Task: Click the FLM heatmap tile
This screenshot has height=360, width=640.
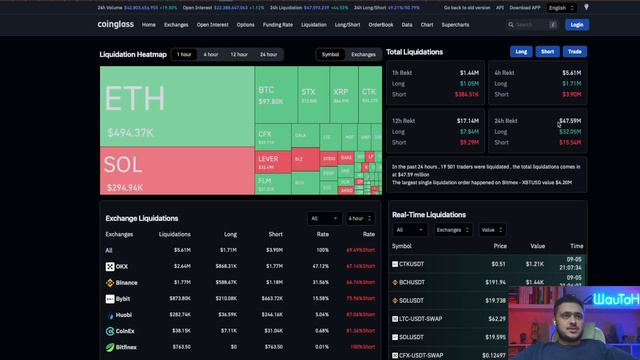Action: click(x=273, y=184)
